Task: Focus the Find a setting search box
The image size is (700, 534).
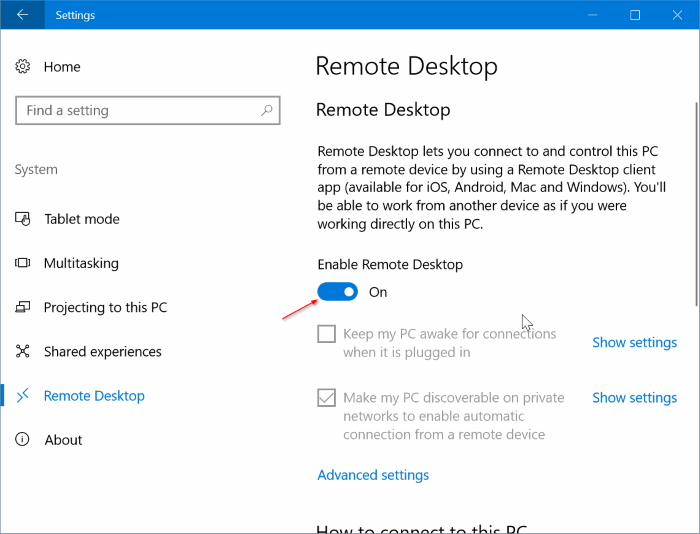Action: 147,110
